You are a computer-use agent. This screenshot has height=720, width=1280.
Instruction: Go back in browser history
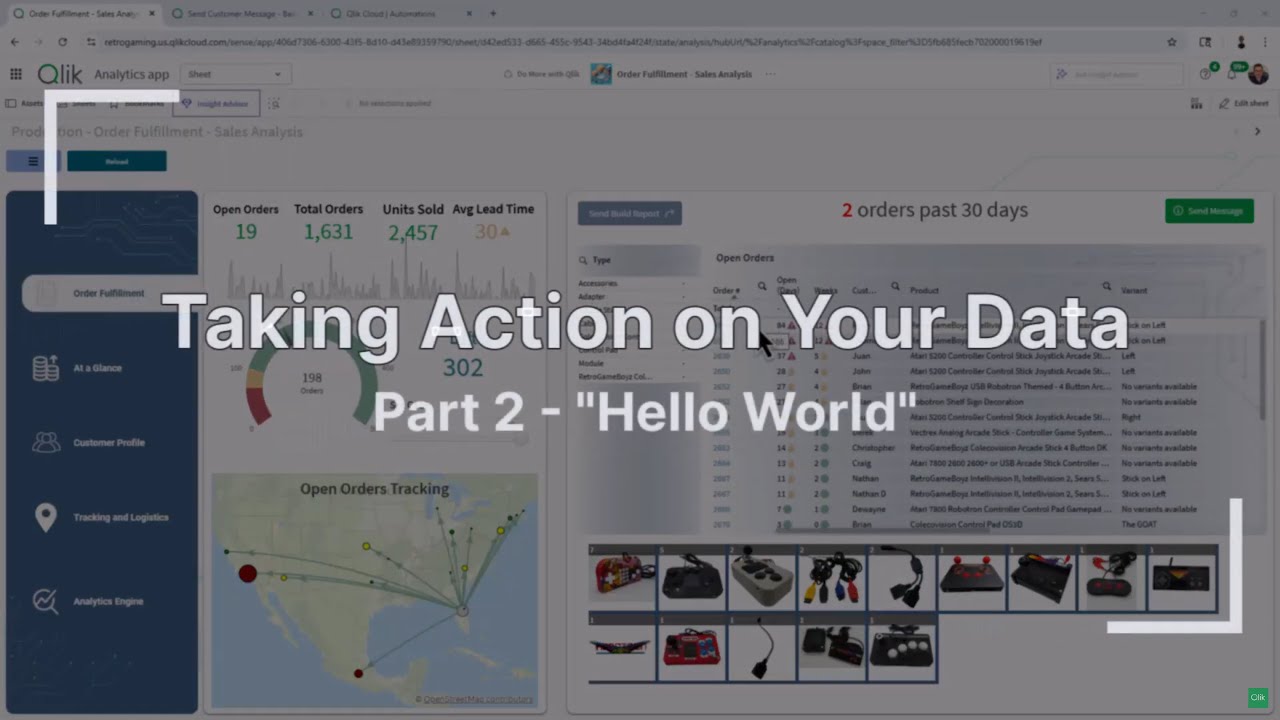14,42
